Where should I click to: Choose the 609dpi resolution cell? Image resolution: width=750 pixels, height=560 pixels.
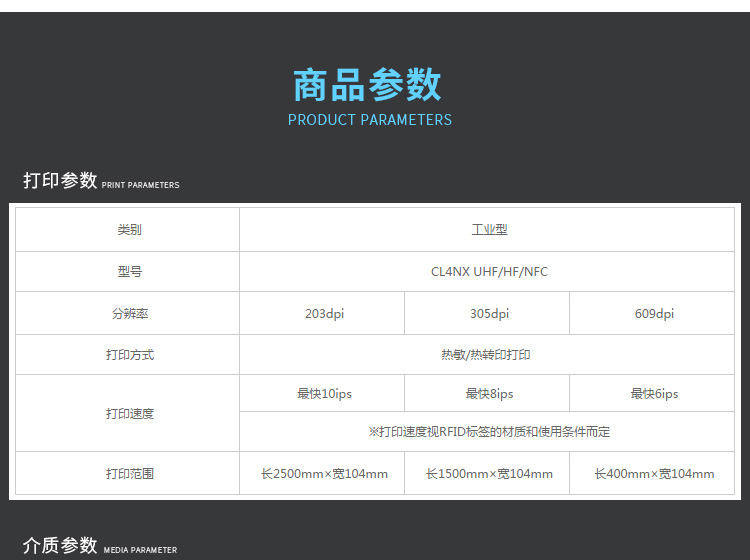pyautogui.click(x=654, y=314)
